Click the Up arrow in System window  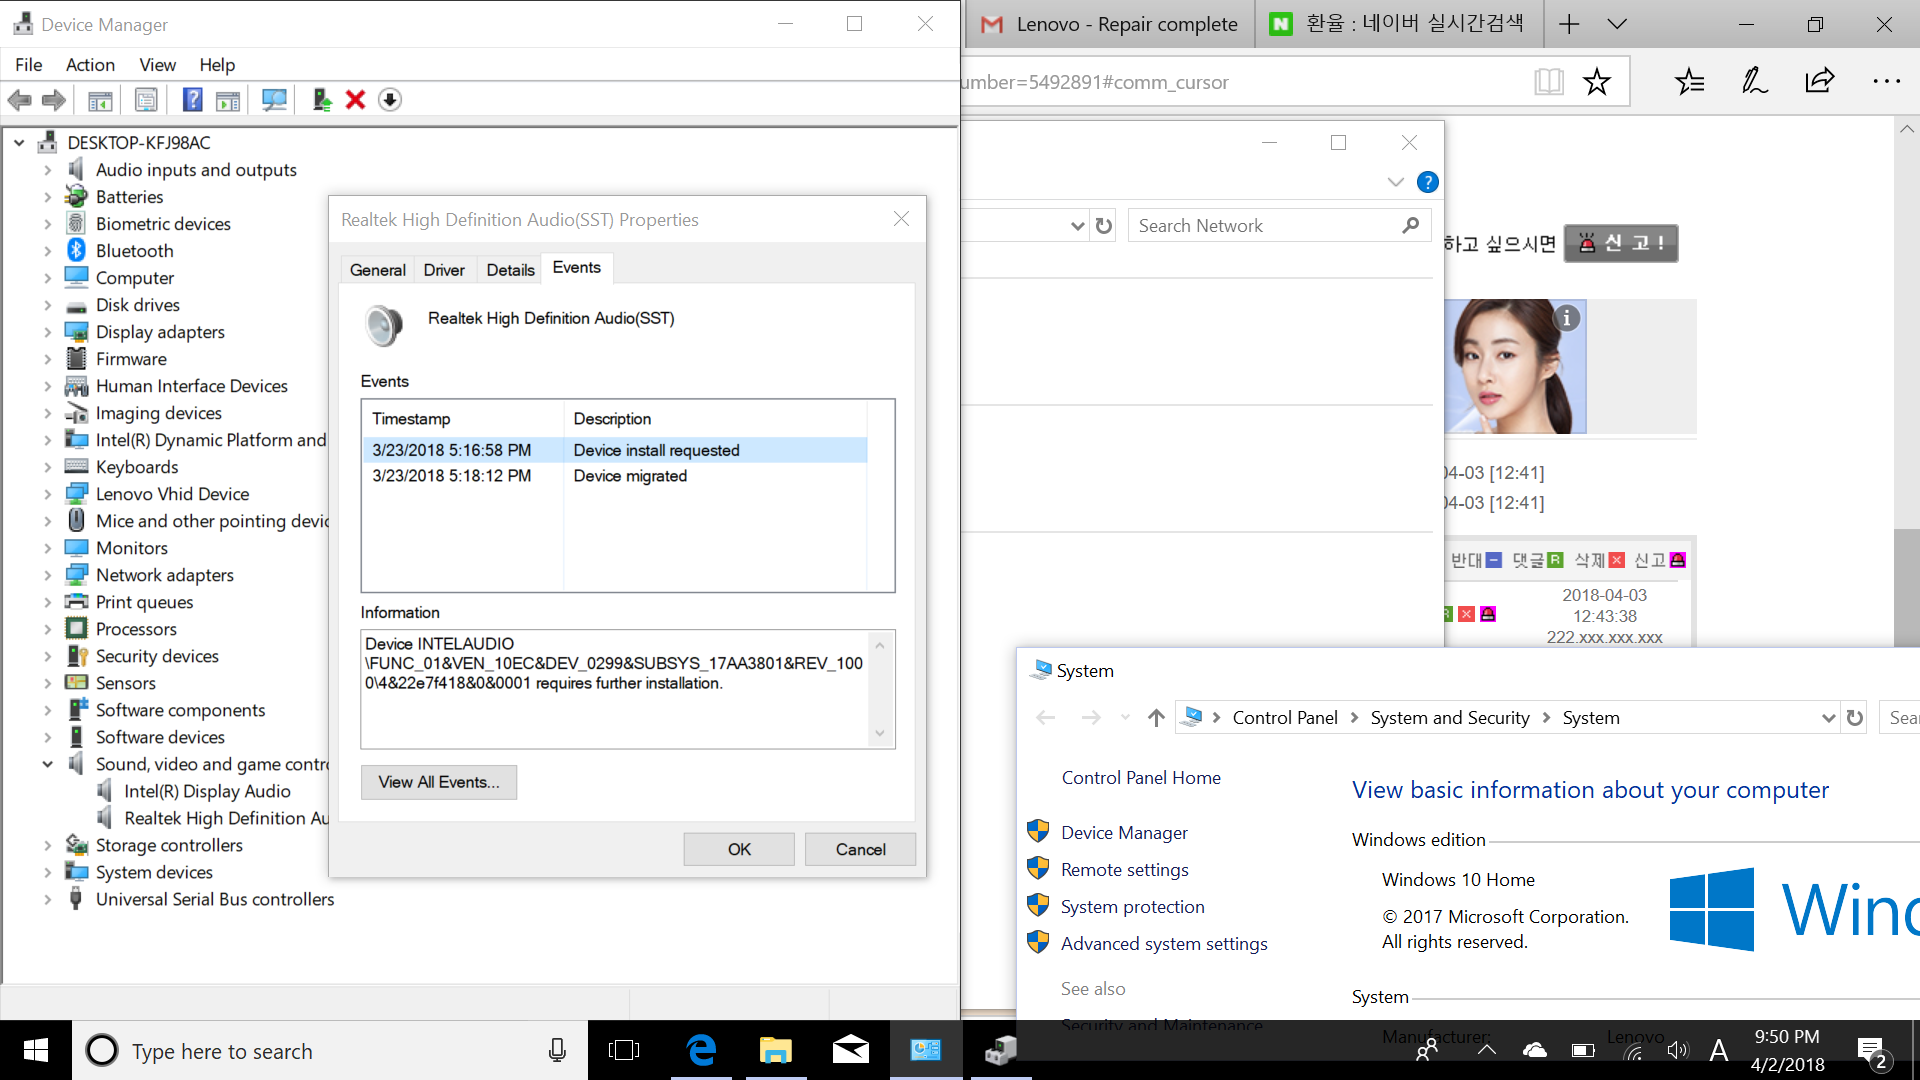pyautogui.click(x=1156, y=718)
